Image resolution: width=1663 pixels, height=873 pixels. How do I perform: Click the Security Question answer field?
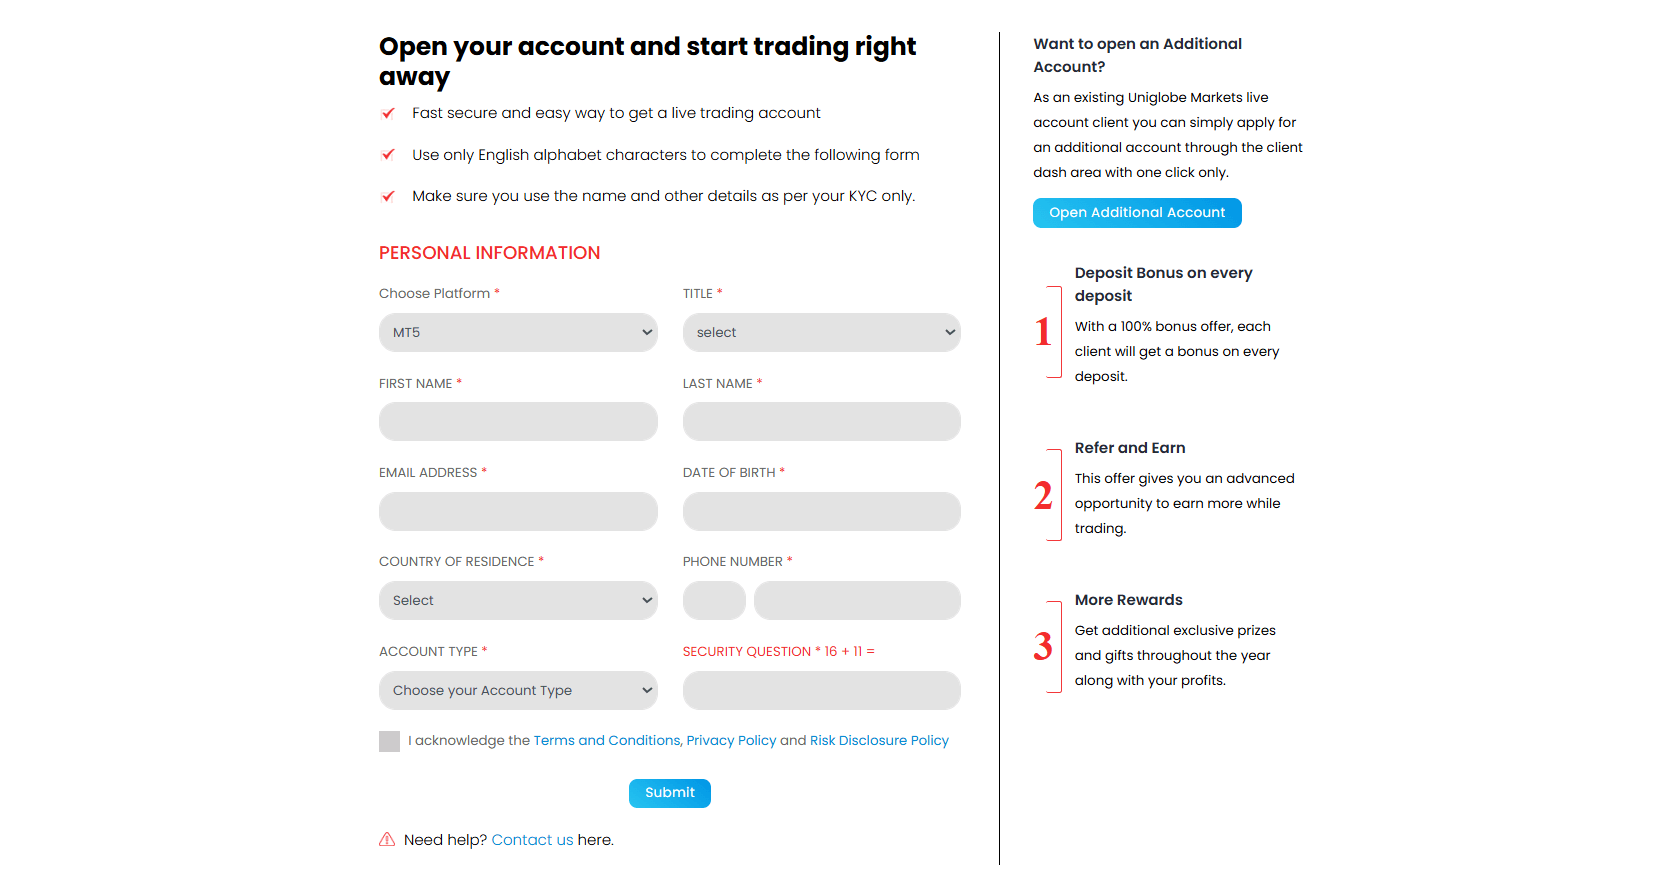click(x=822, y=690)
